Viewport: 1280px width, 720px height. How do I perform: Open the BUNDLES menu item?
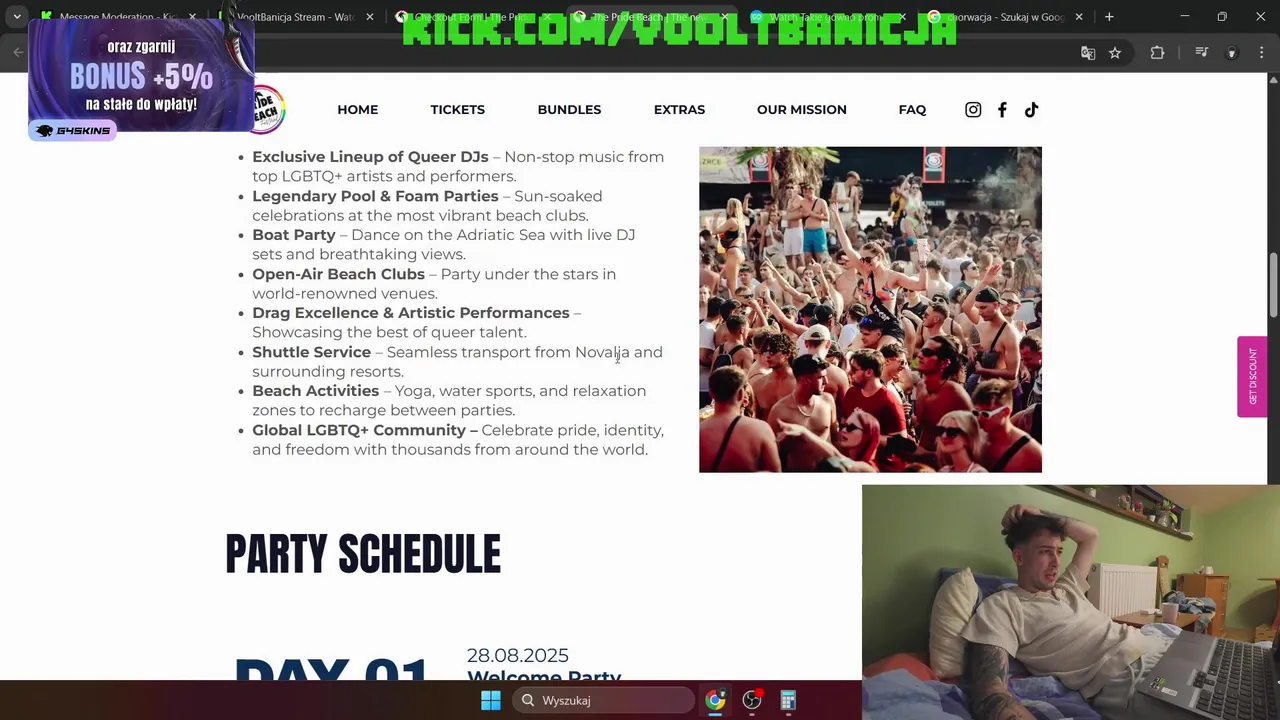tap(569, 110)
